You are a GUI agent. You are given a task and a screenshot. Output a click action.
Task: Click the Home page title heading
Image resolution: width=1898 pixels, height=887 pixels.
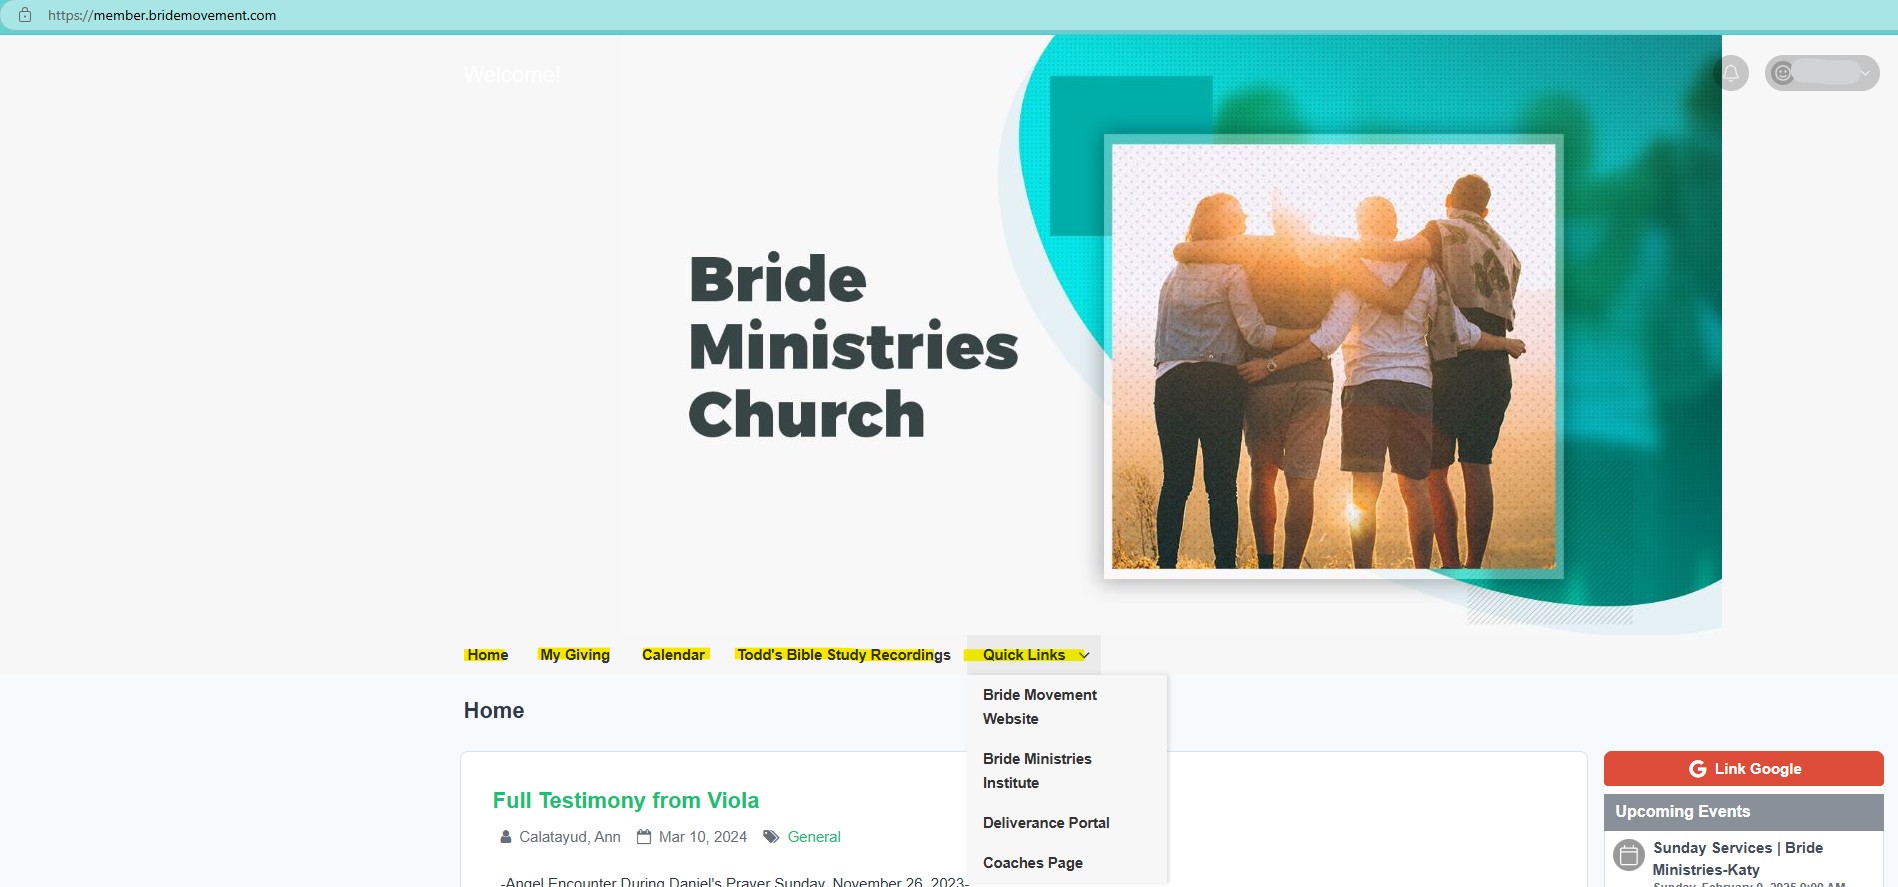pos(494,711)
